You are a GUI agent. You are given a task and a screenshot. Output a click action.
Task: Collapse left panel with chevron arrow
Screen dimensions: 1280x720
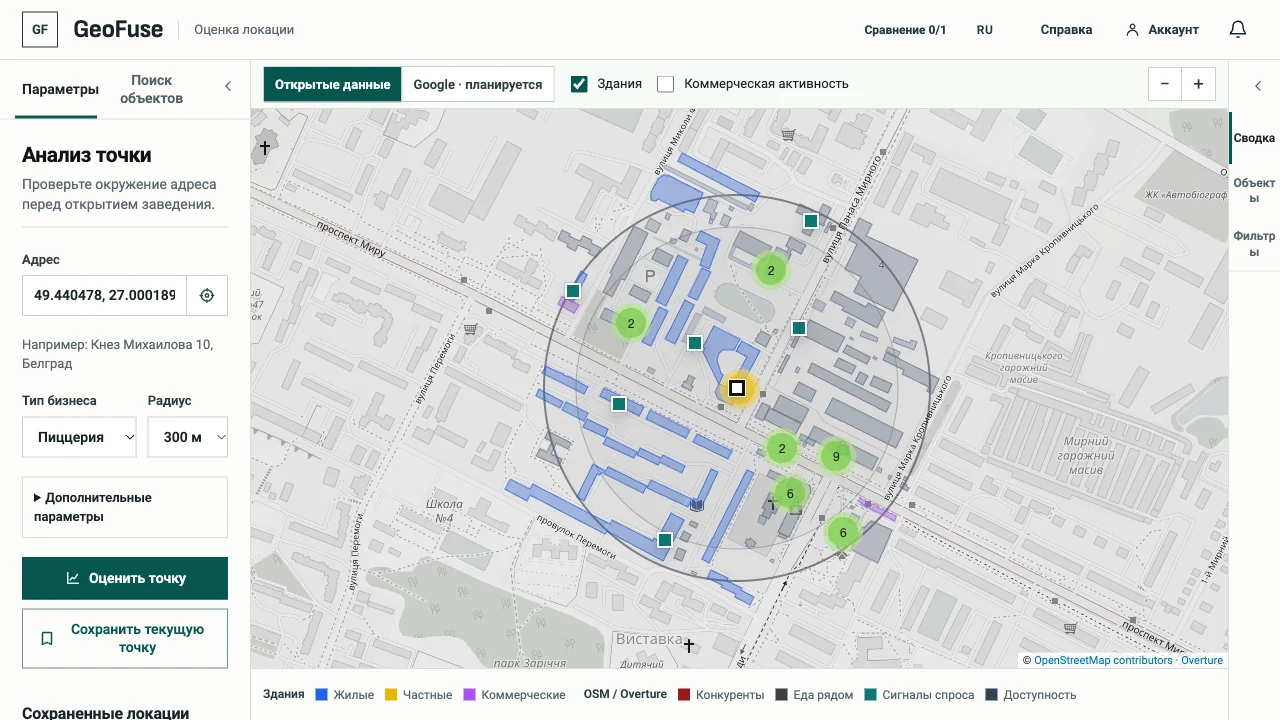[228, 86]
